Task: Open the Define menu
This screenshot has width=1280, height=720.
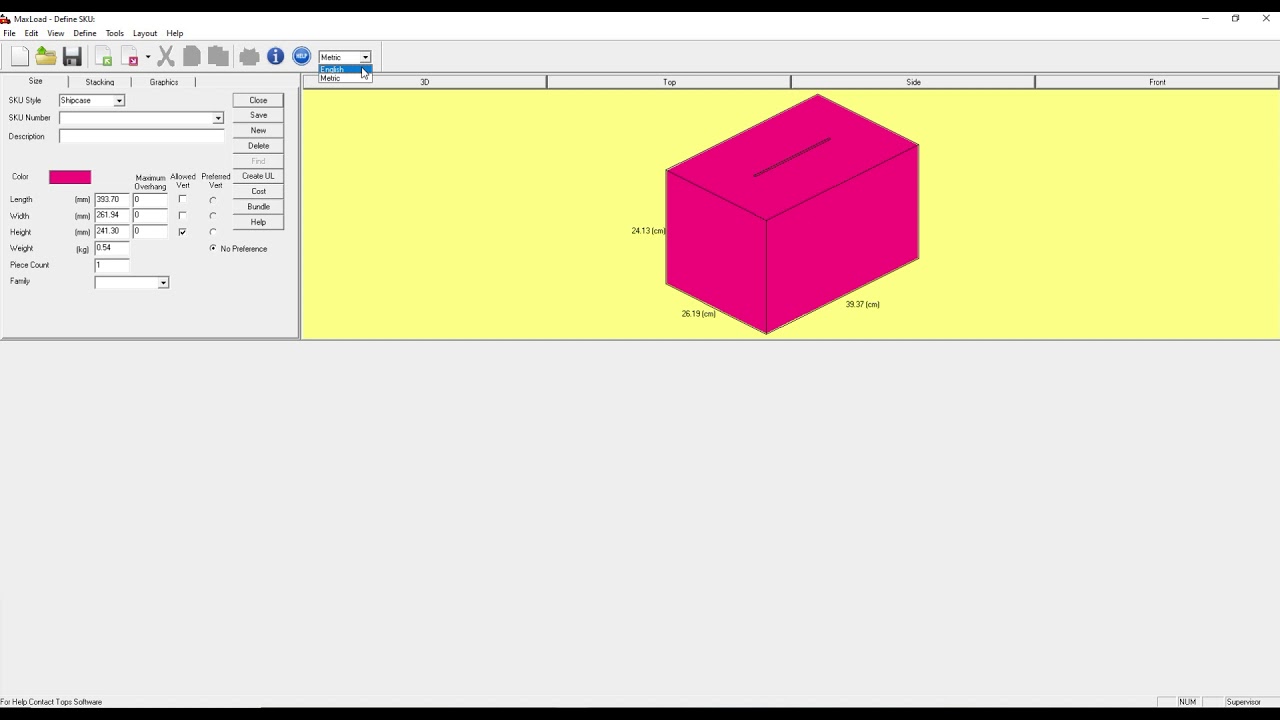Action: 85,33
